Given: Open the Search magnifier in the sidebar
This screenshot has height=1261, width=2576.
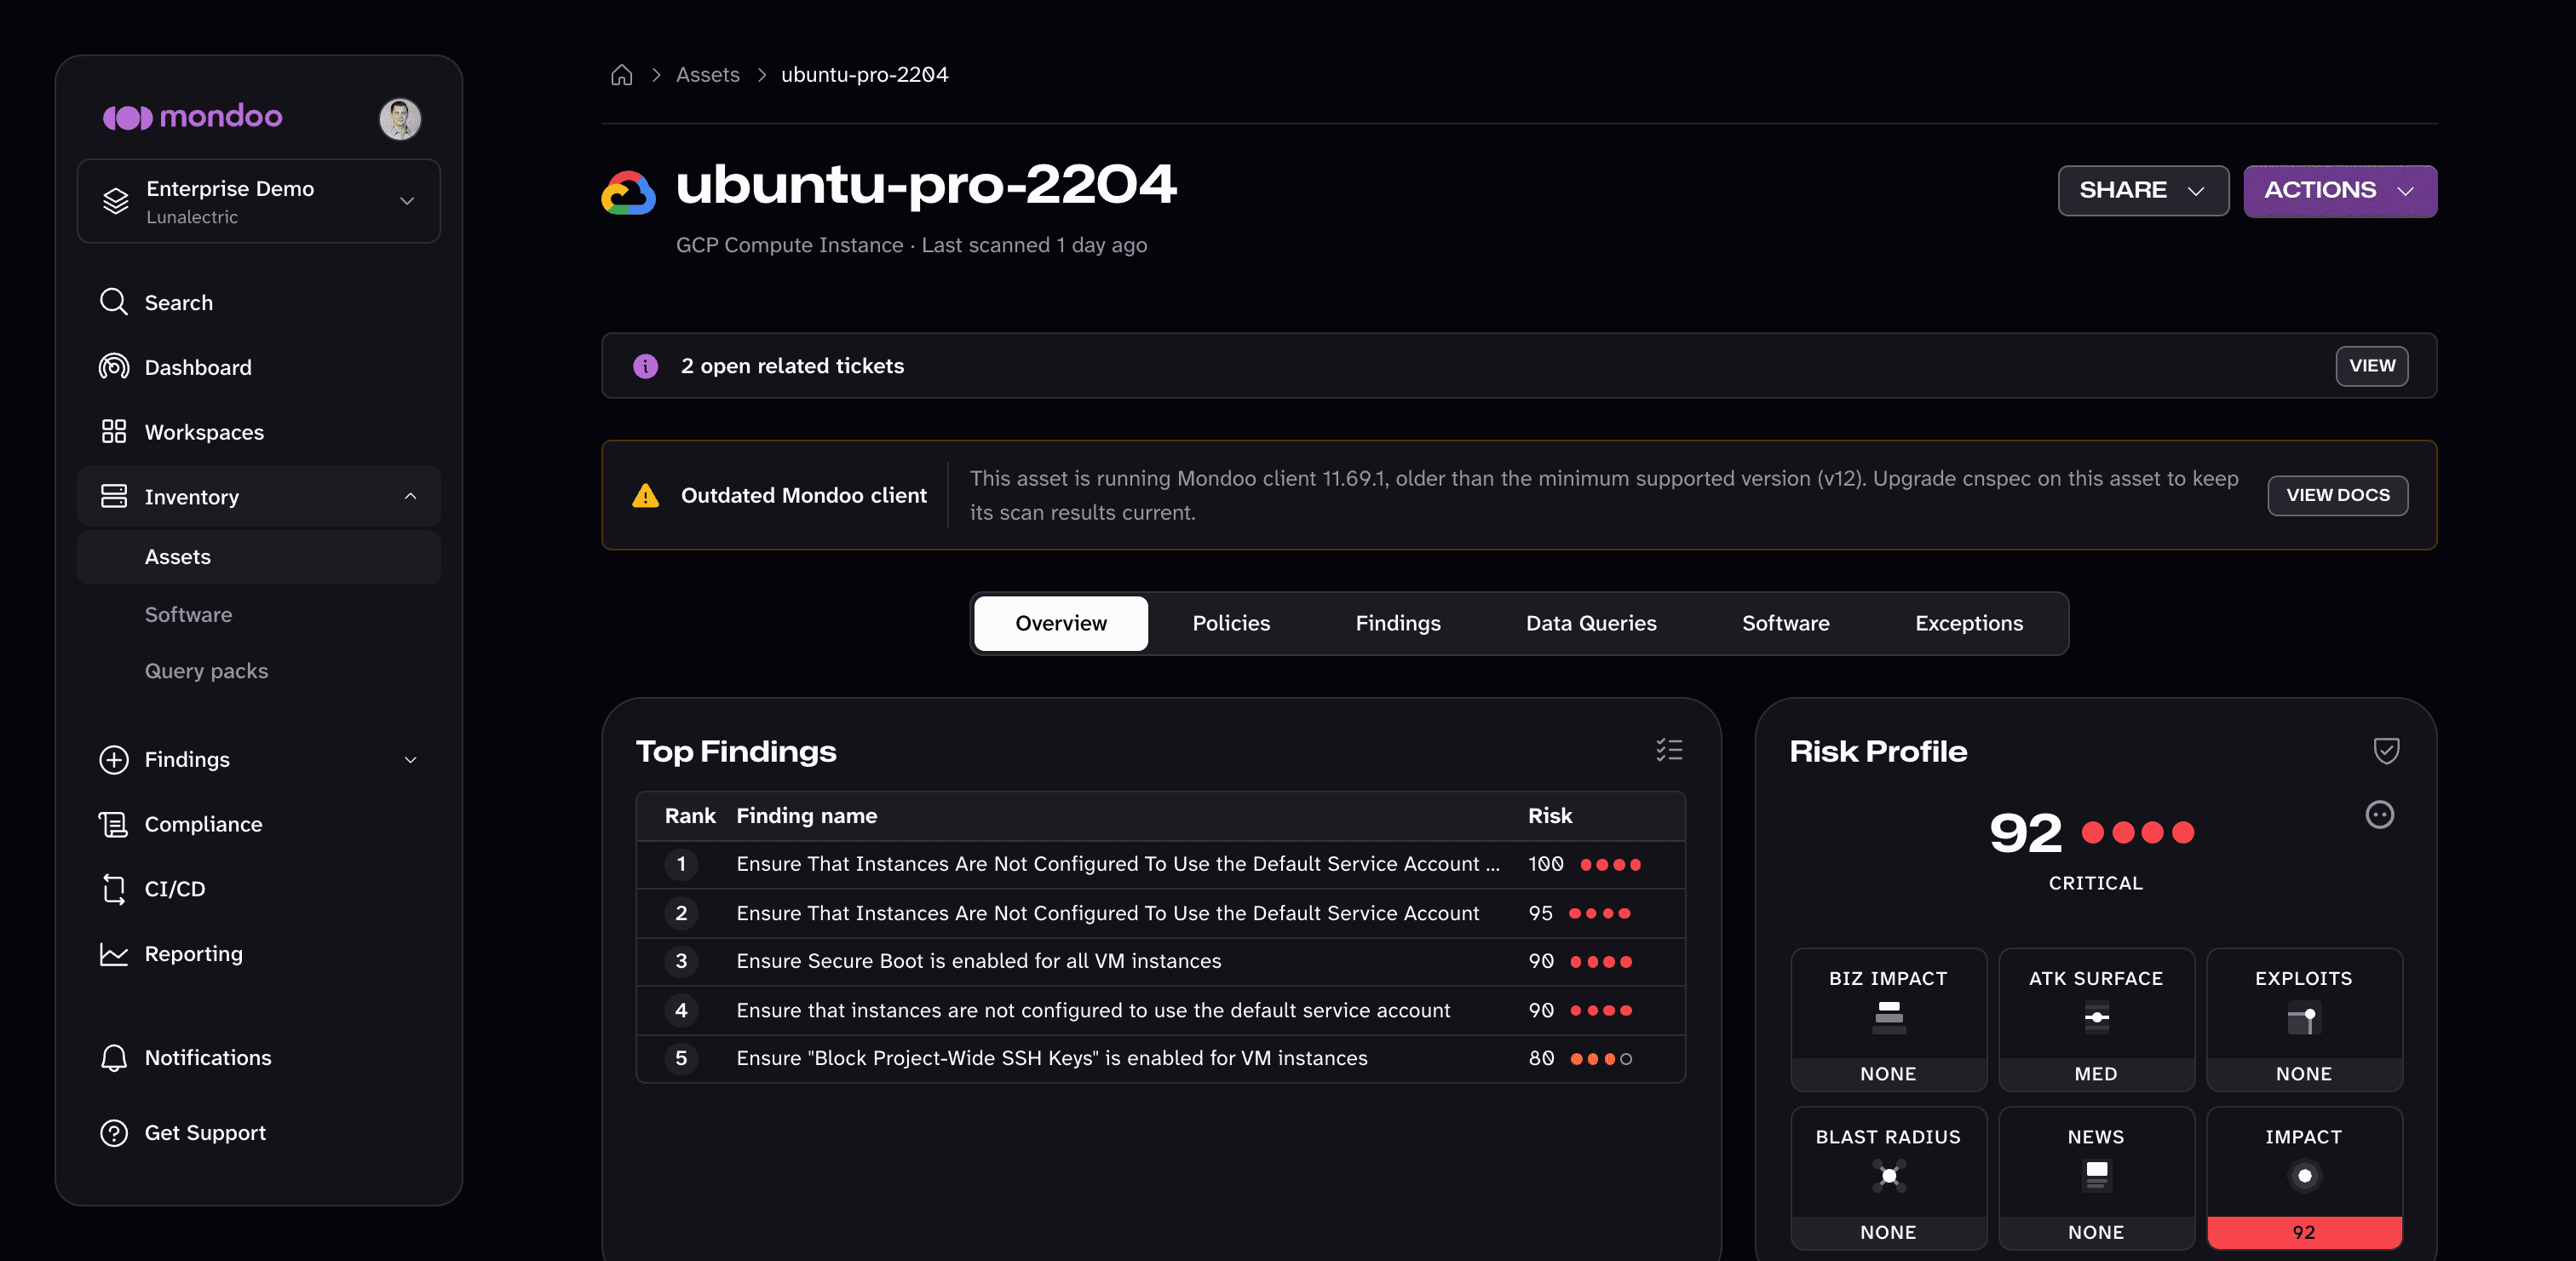Looking at the screenshot, I should pos(114,302).
